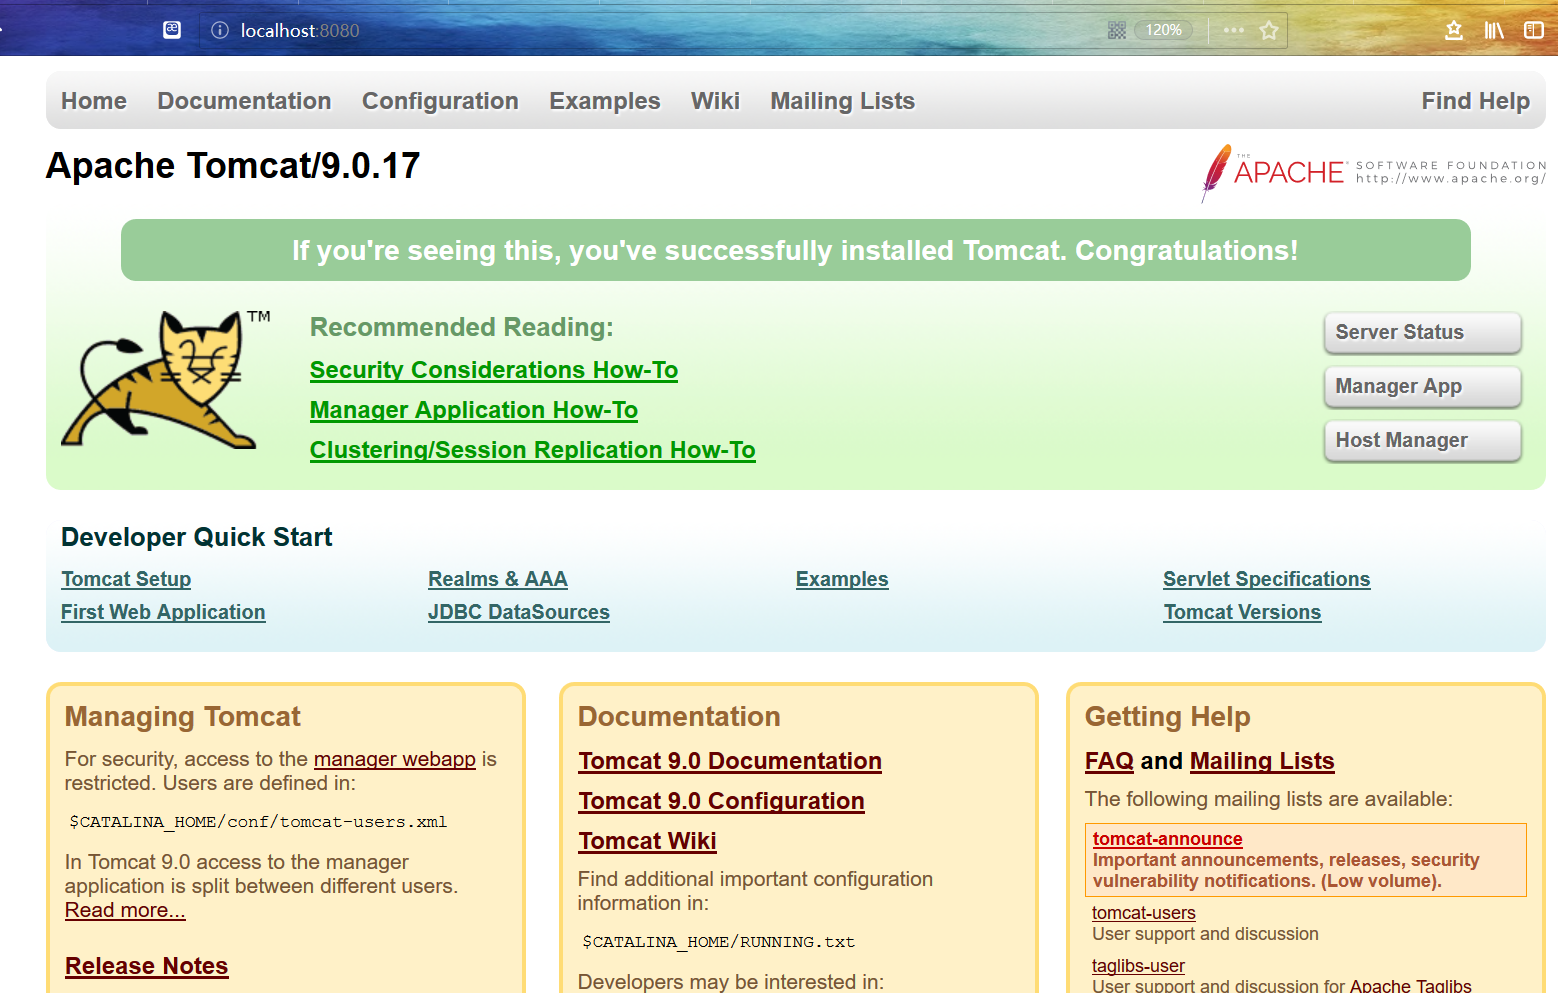Open the Tomcat Setup link

pyautogui.click(x=126, y=579)
